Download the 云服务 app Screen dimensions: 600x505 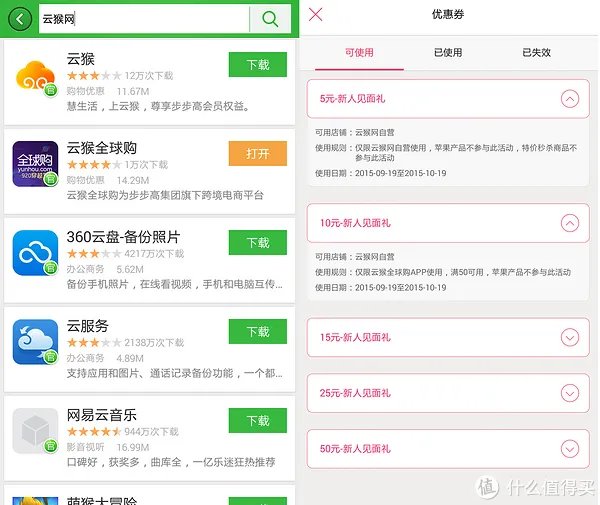[x=258, y=331]
